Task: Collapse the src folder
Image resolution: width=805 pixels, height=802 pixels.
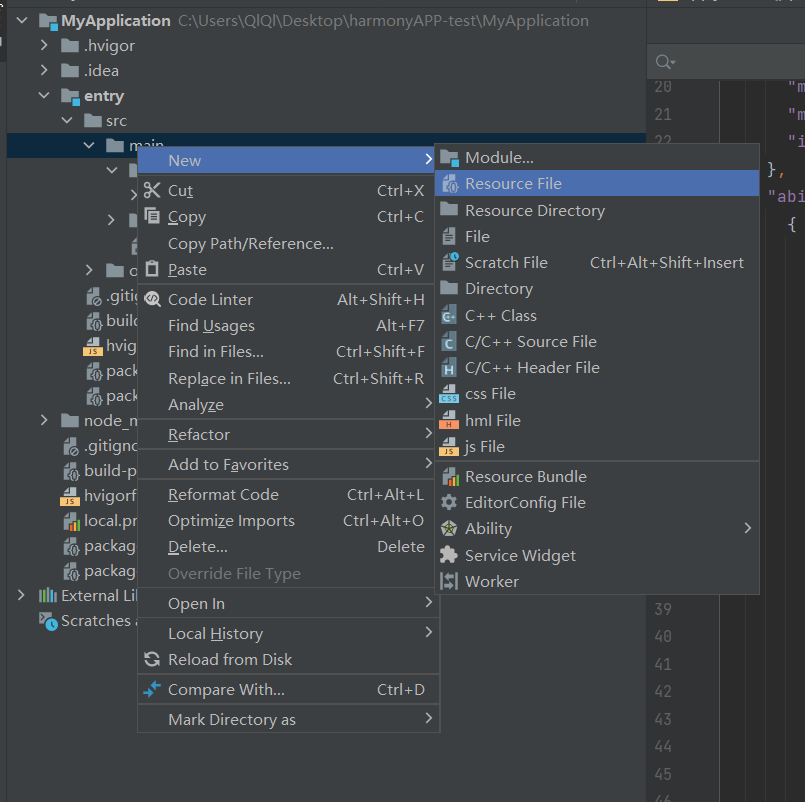Action: point(67,120)
